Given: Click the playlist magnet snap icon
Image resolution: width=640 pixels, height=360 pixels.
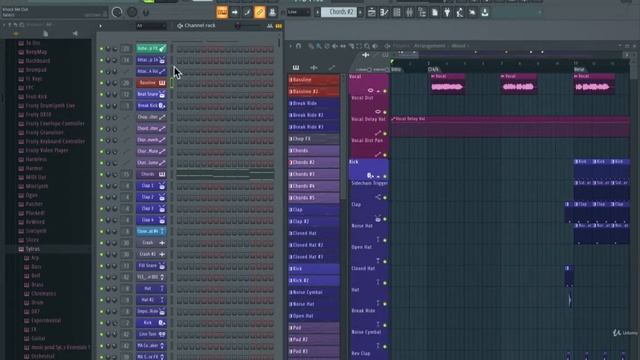Looking at the screenshot, I should point(298,46).
